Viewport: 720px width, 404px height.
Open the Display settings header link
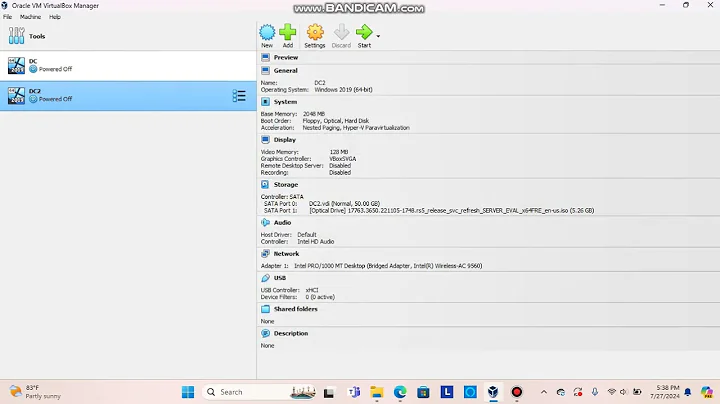[x=285, y=140]
